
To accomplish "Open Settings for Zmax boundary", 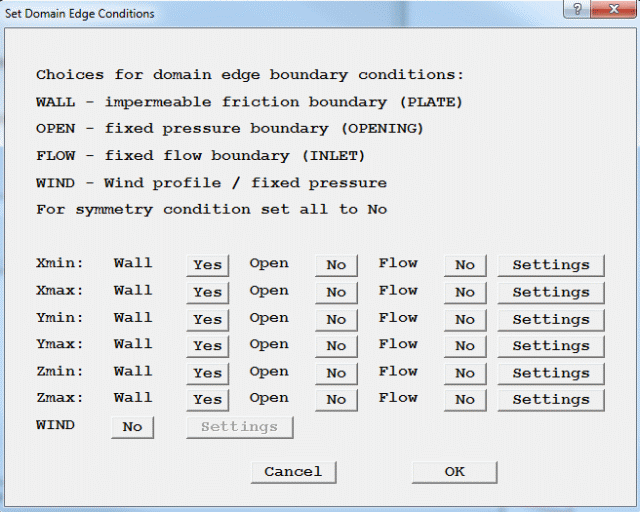I will (x=551, y=399).
